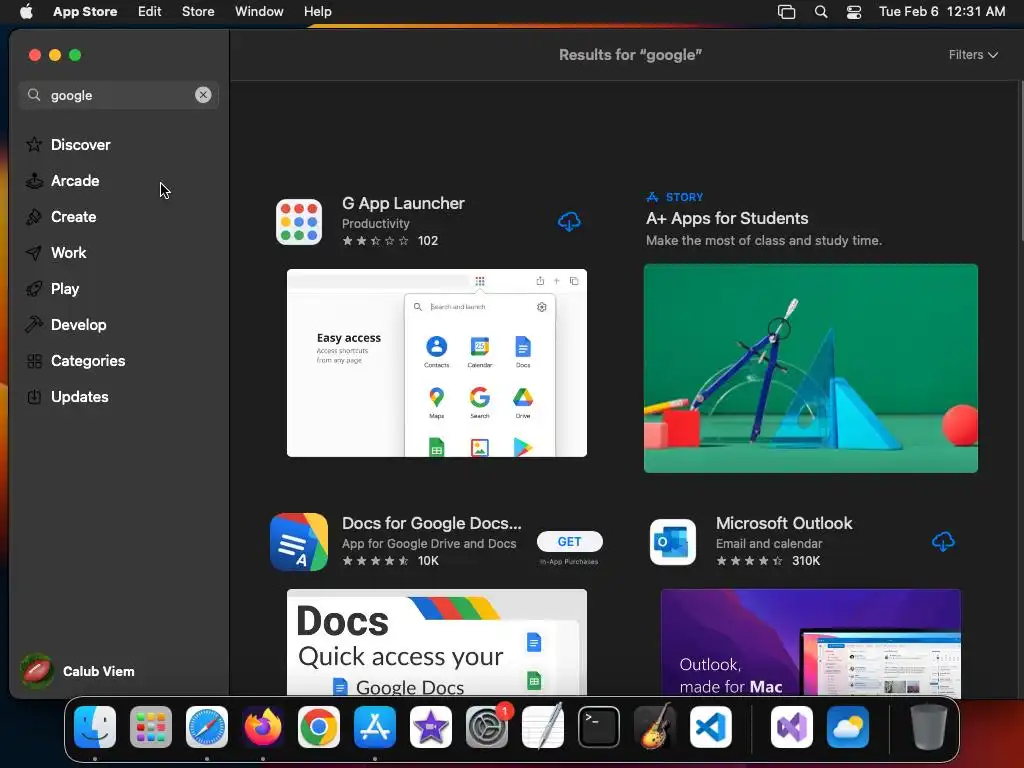Screen dimensions: 1024x768
Task: Download G App Launcher via cloud icon
Action: pos(569,222)
